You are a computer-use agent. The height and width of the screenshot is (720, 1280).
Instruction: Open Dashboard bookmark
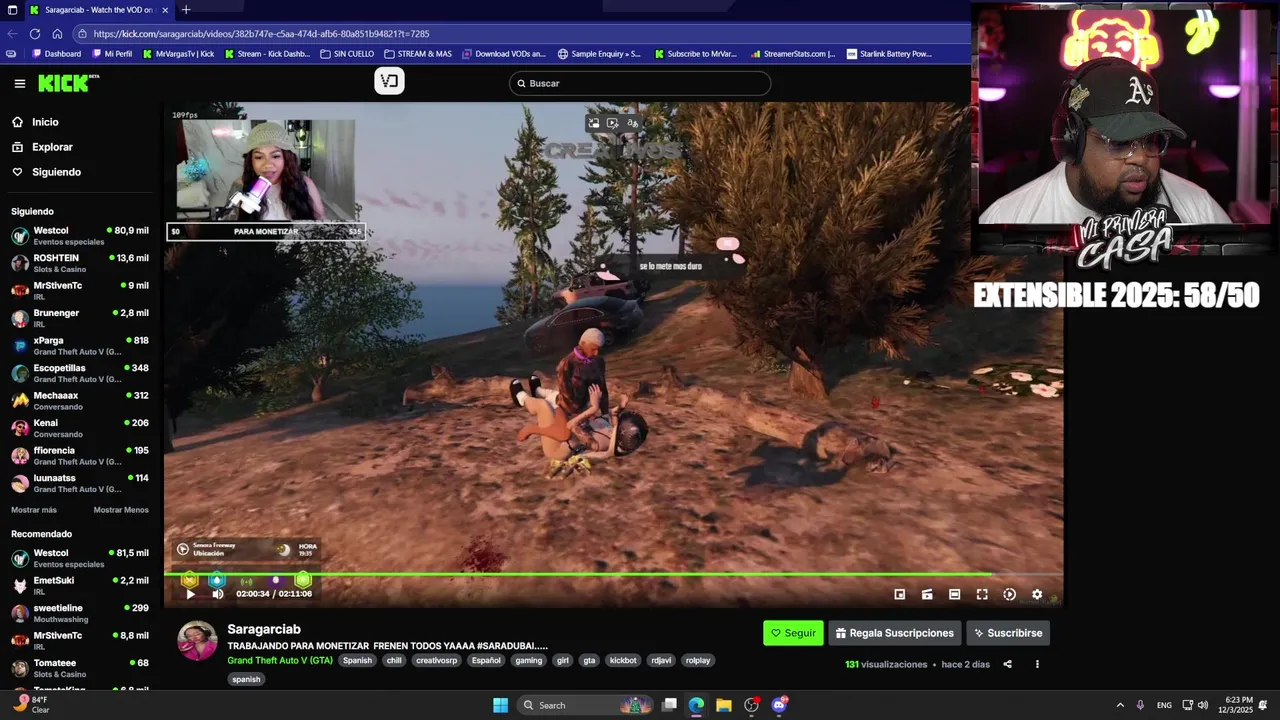click(x=56, y=54)
